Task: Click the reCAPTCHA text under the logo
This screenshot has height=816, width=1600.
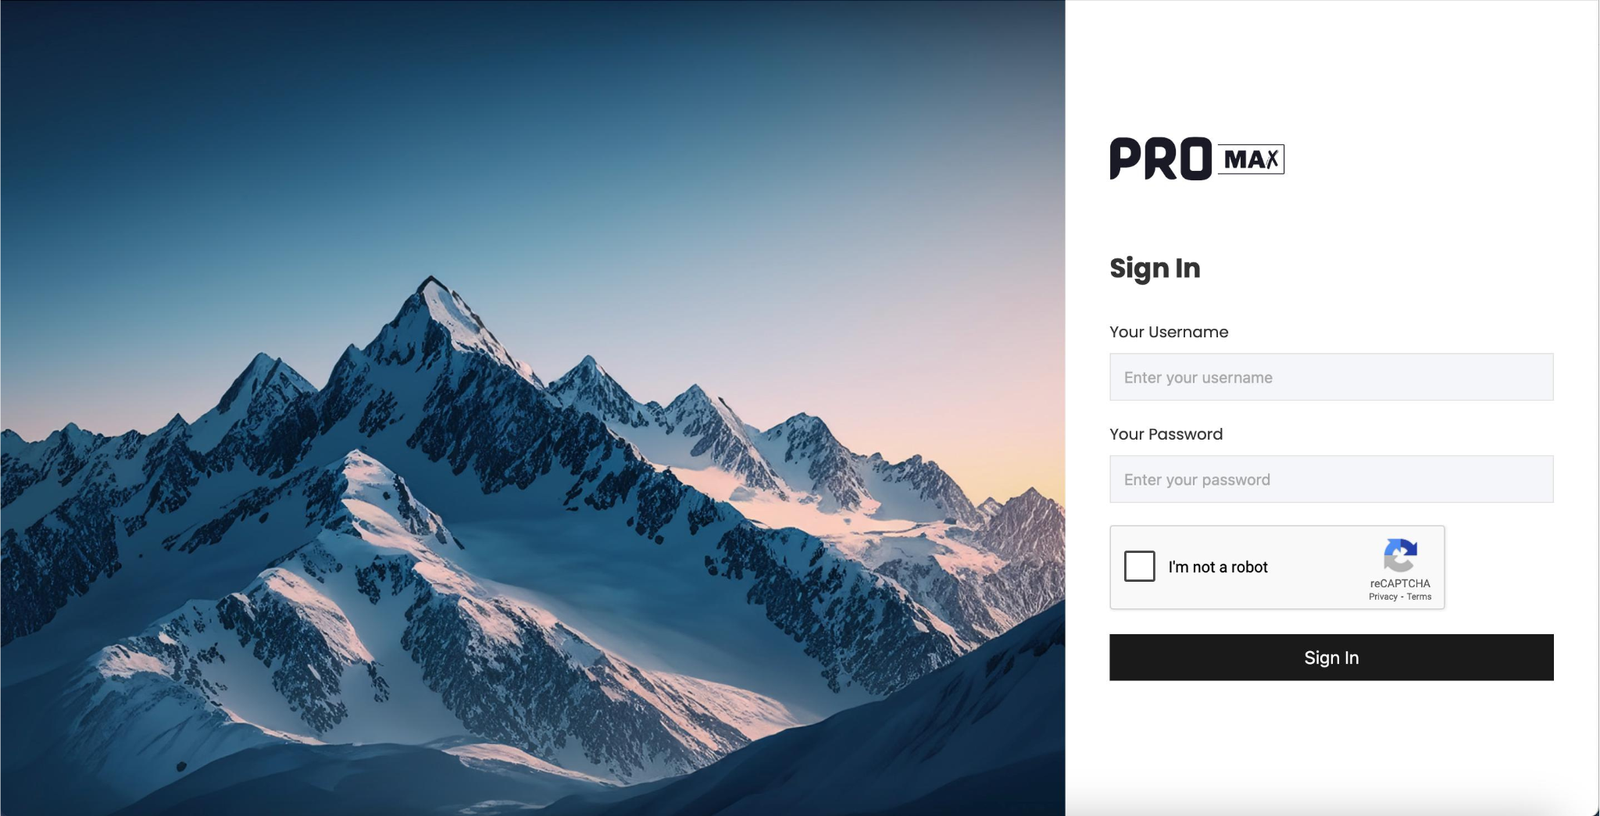Action: pyautogui.click(x=1400, y=583)
